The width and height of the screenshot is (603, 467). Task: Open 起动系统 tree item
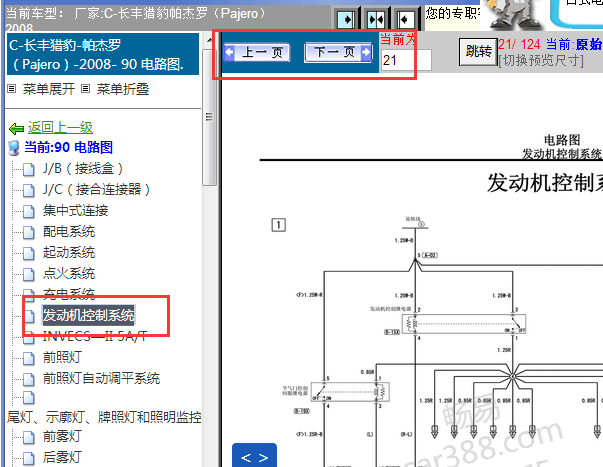point(69,252)
